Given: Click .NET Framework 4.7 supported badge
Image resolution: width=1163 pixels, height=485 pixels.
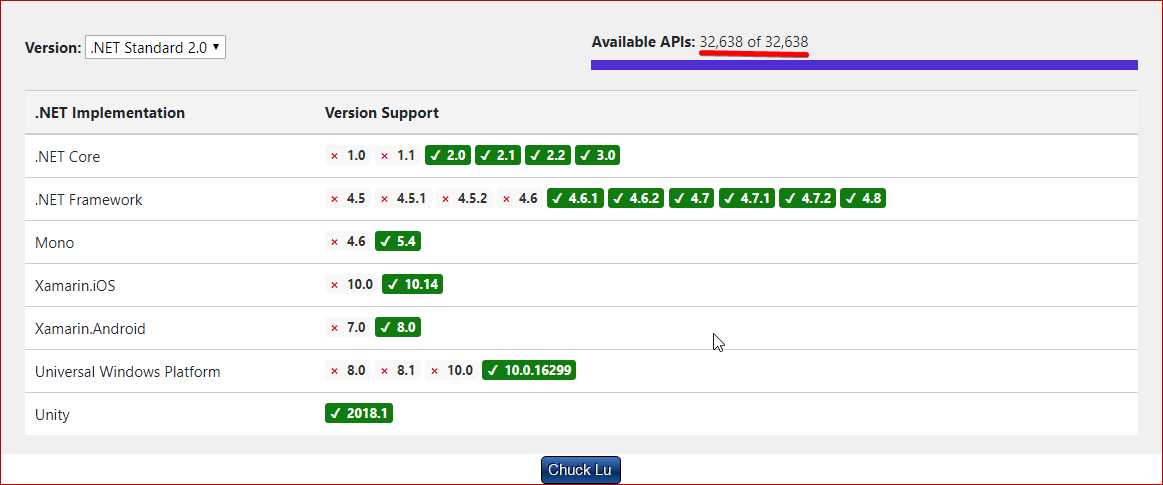Looking at the screenshot, I should [691, 199].
